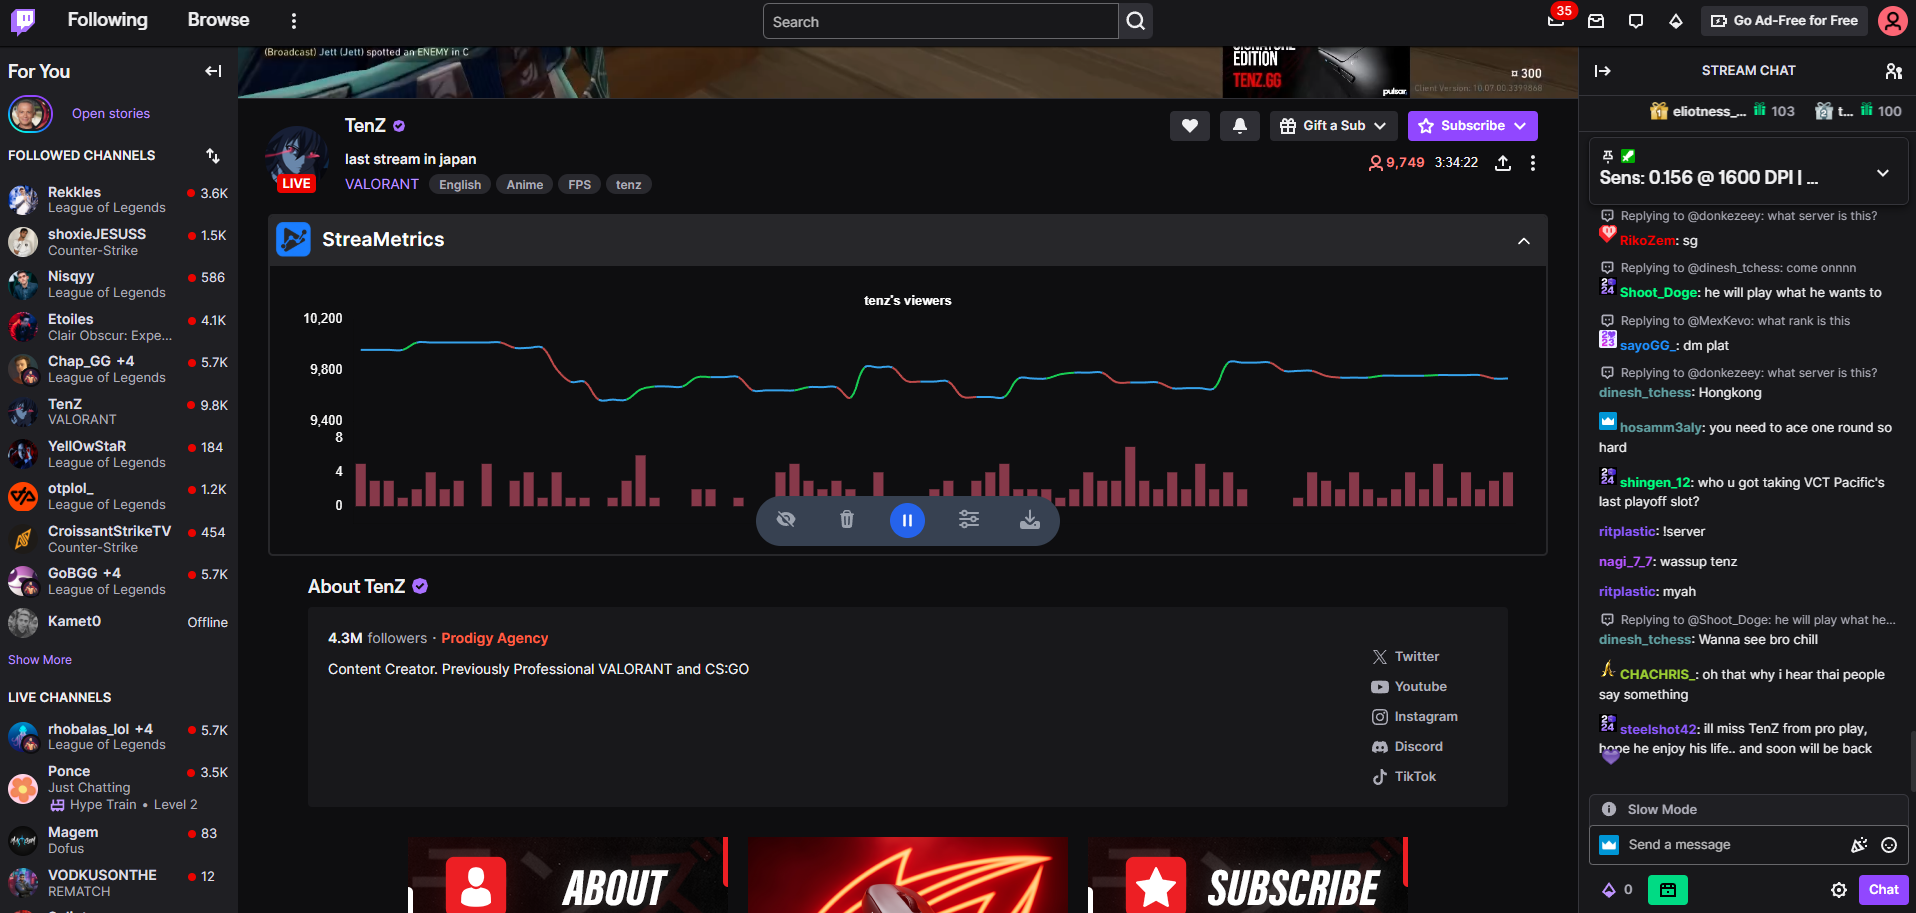
Task: Open the Prodigy Agency link
Action: (495, 638)
